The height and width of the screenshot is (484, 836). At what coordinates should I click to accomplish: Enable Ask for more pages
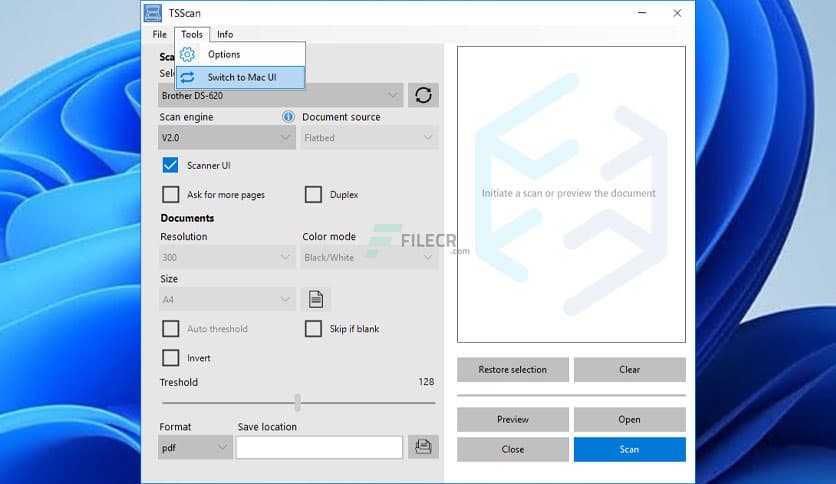[170, 195]
